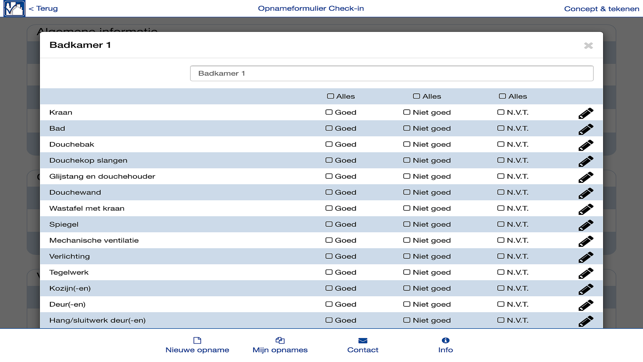
Task: Set Mechanische ventilatie to N.V.T.
Action: pos(500,240)
